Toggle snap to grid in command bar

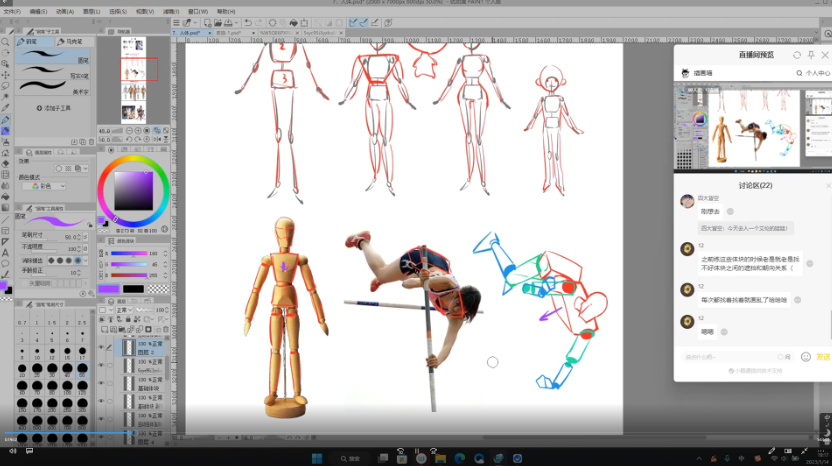tap(375, 23)
